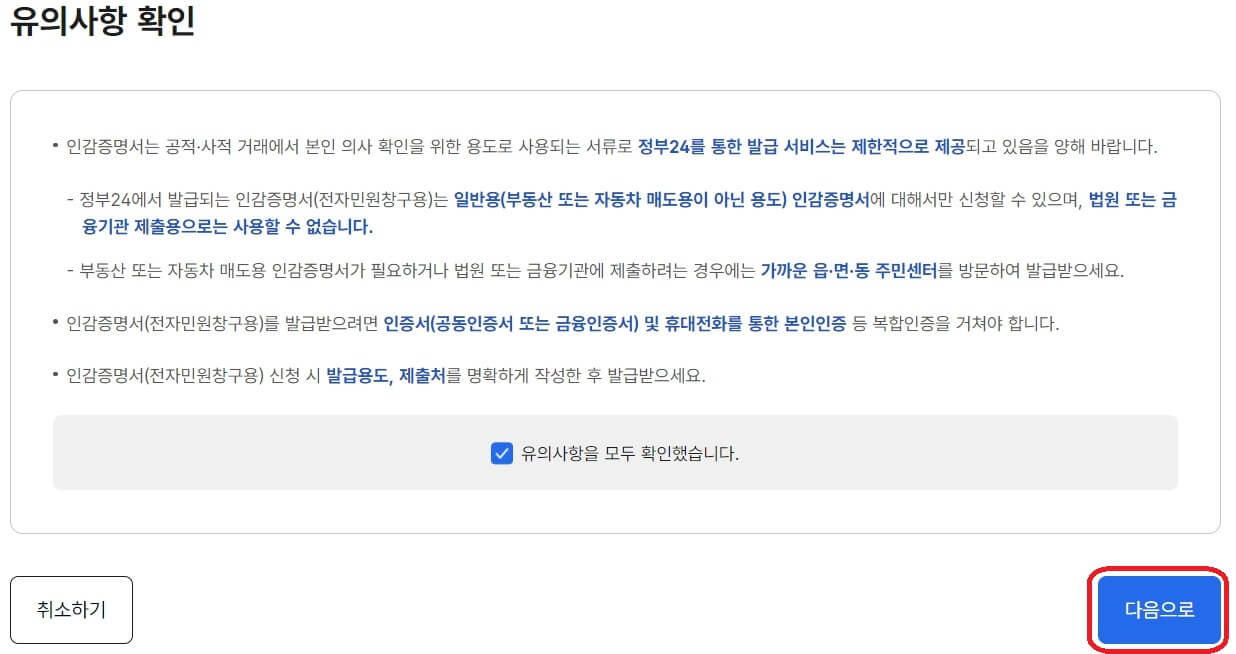Click inside the notice content panel

(617, 300)
